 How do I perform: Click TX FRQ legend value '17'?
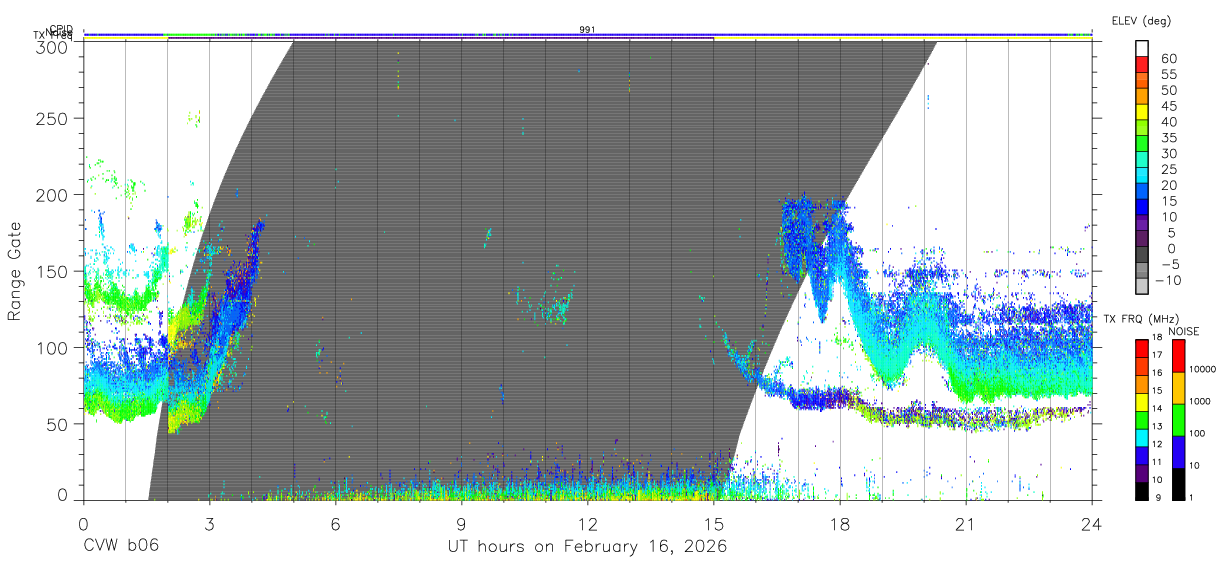coord(1158,355)
